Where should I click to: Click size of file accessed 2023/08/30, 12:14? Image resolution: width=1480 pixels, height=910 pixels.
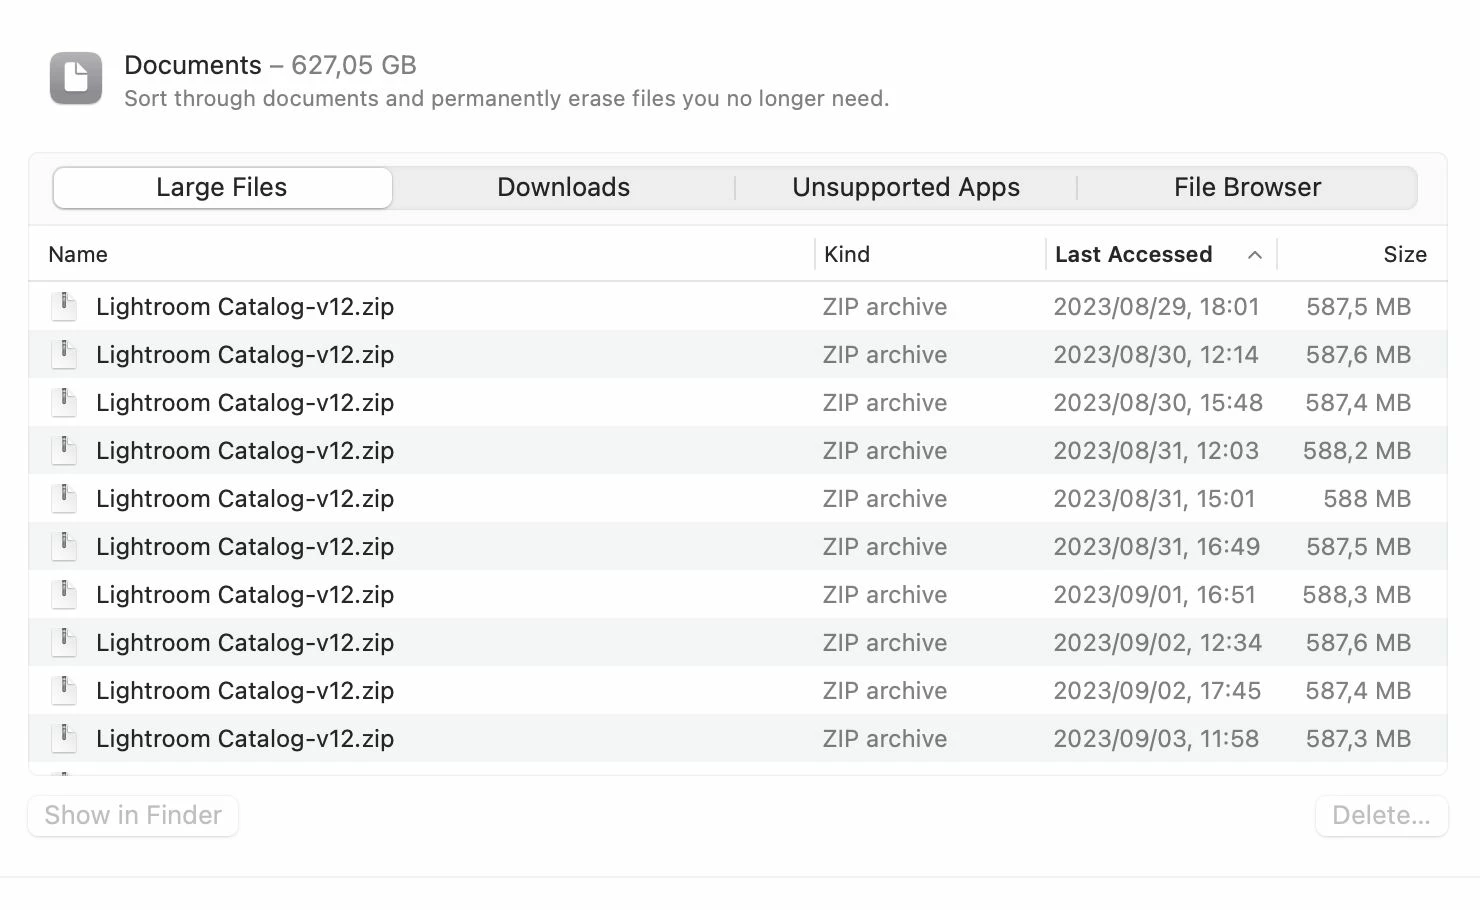(x=1359, y=355)
